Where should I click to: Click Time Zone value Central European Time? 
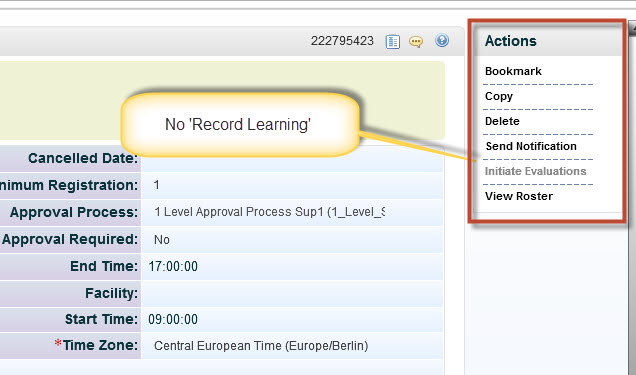click(261, 346)
